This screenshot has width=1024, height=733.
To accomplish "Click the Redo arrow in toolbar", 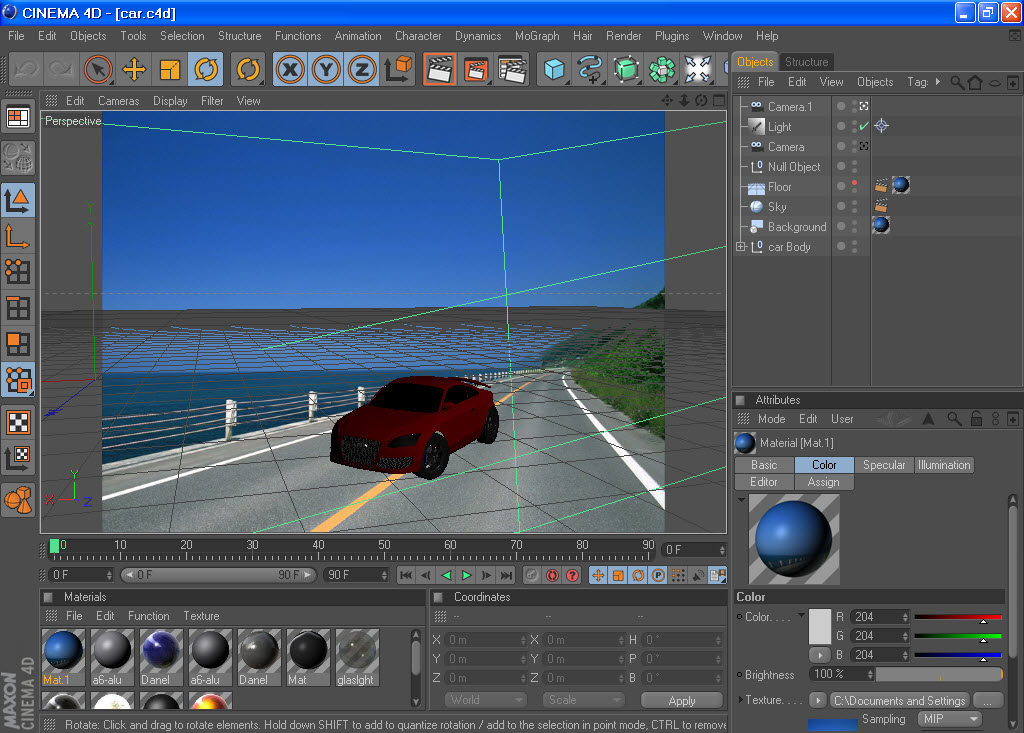I will click(x=62, y=69).
